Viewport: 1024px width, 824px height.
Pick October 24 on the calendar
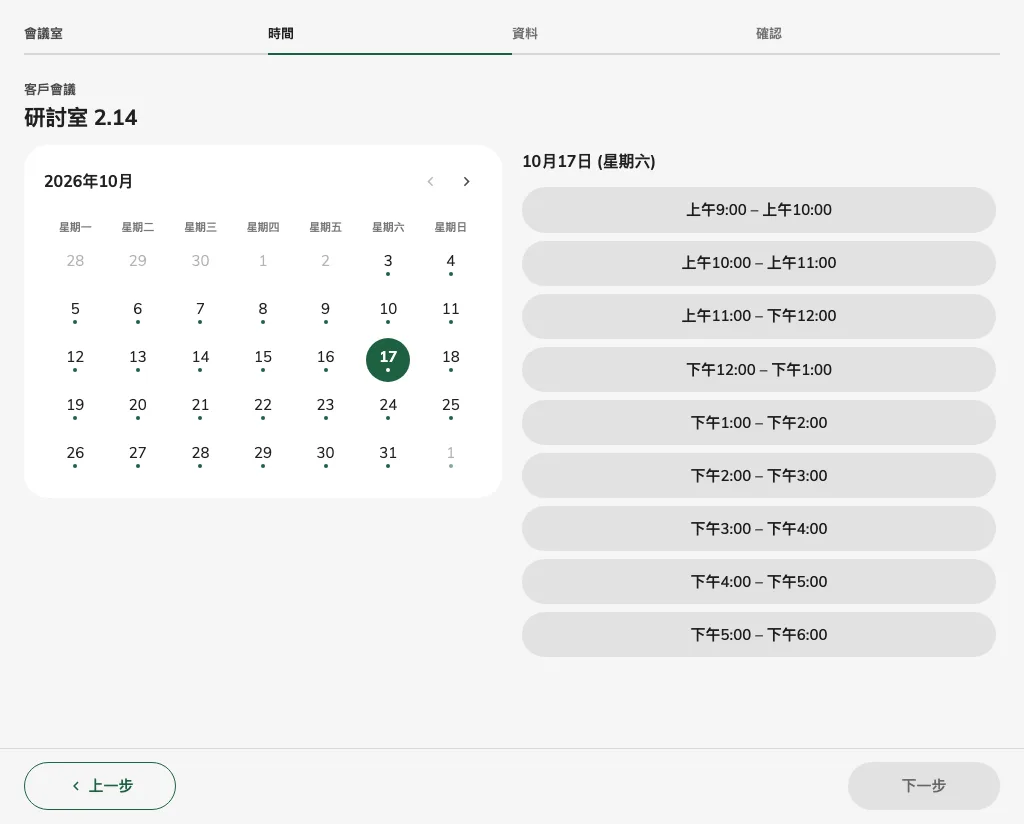click(388, 407)
